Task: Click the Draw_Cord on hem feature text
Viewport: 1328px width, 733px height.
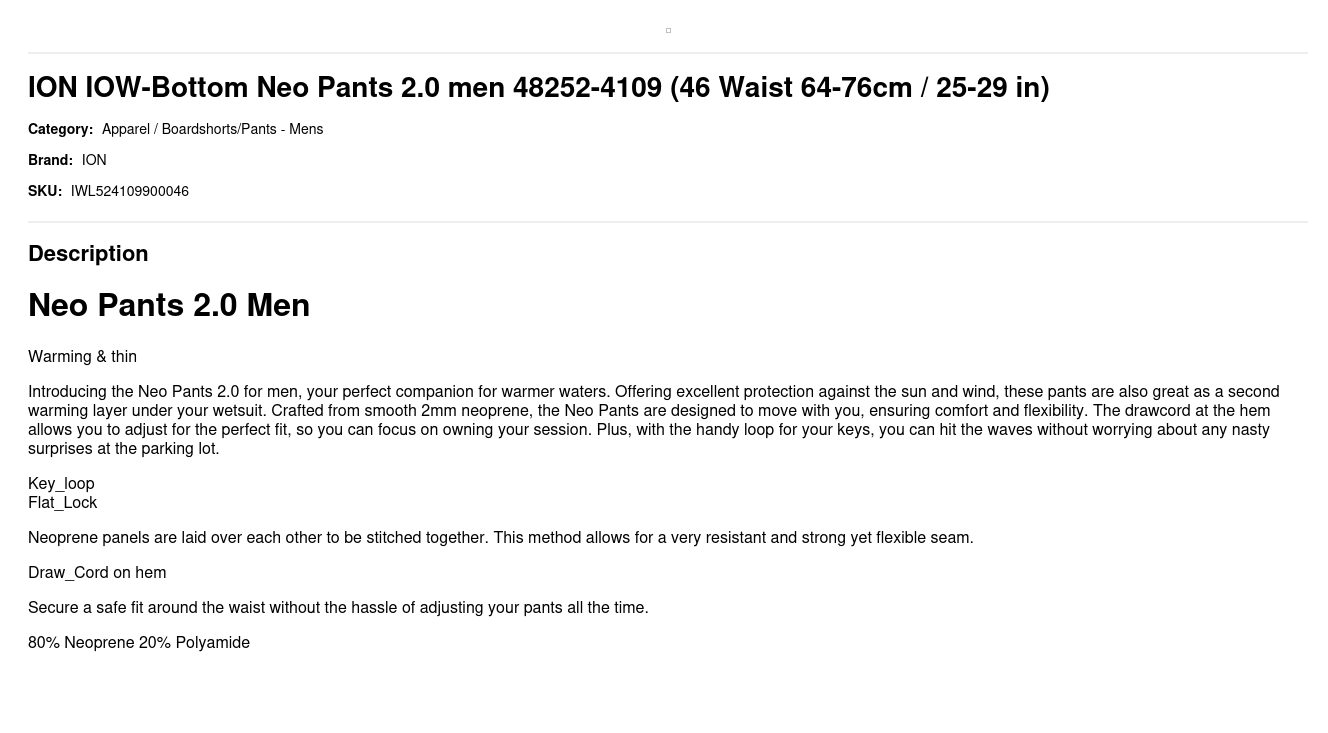Action: 97,573
